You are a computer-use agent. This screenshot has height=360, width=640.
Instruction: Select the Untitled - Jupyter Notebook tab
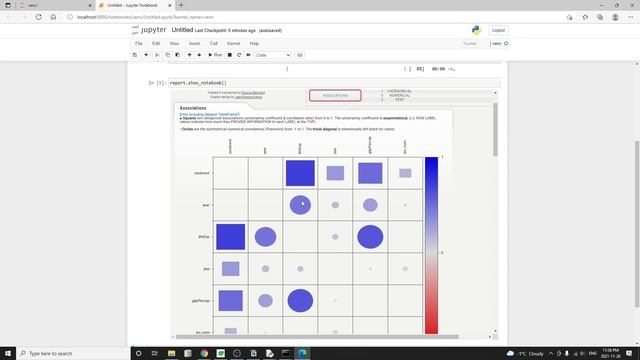[135, 5]
